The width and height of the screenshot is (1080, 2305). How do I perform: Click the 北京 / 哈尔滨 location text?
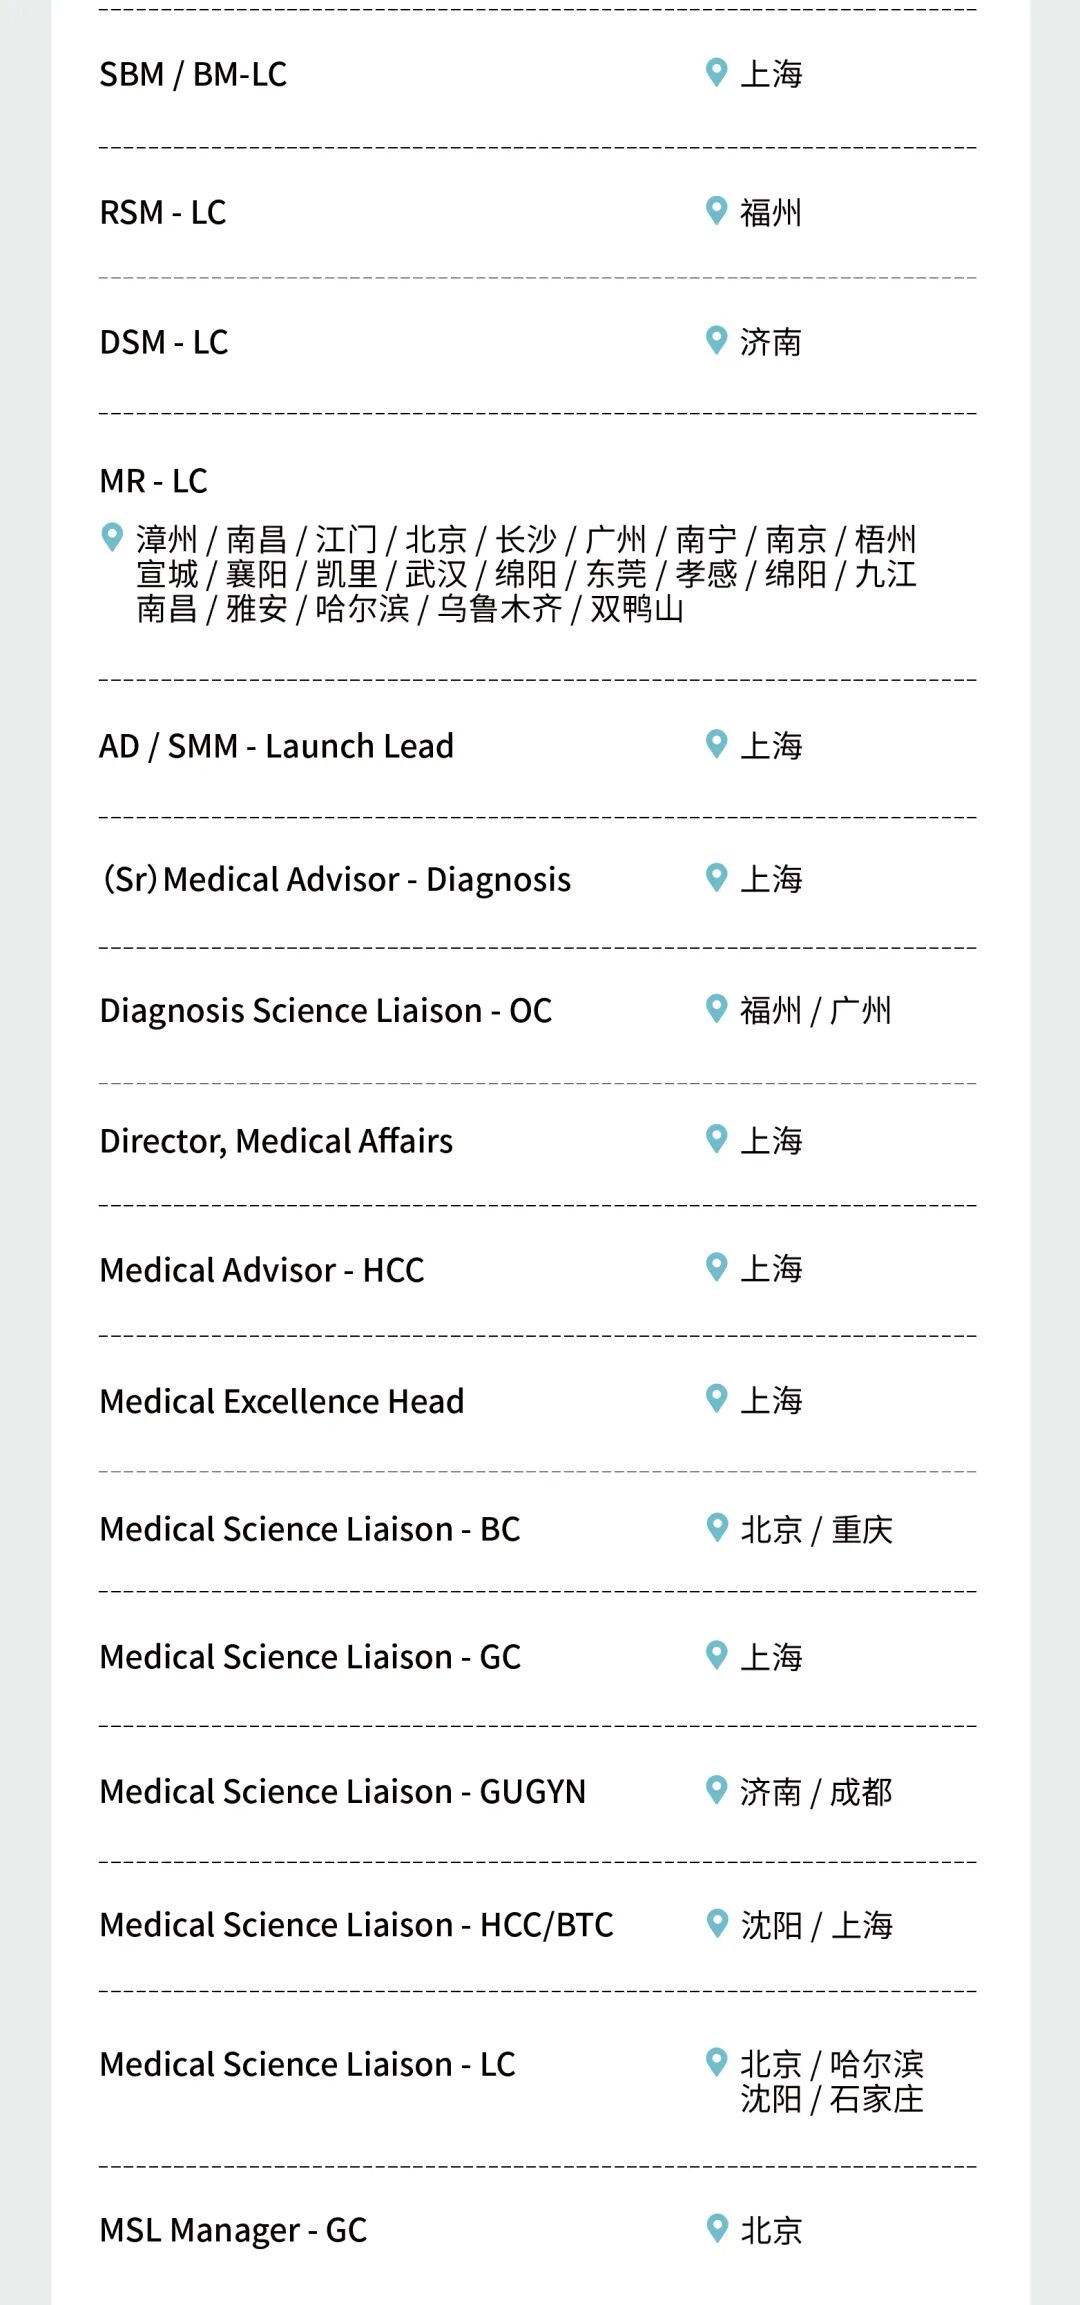click(x=832, y=2064)
